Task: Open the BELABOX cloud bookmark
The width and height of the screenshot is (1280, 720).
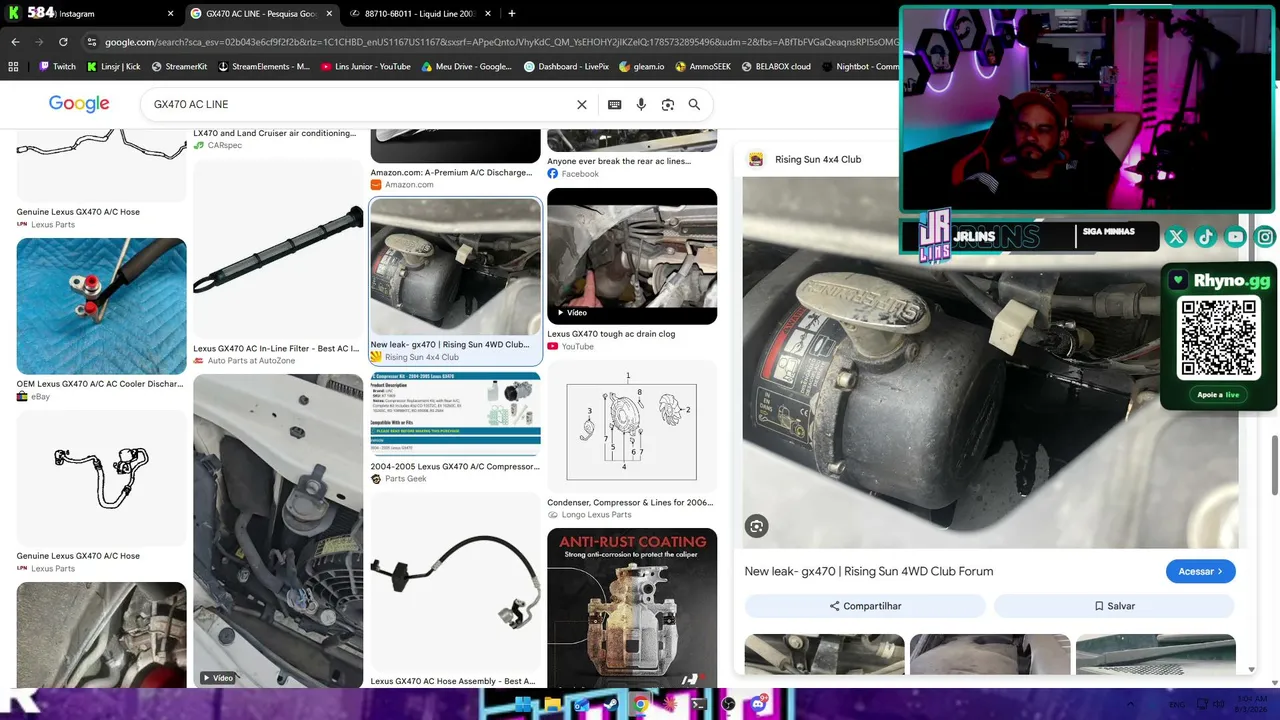Action: (x=776, y=67)
